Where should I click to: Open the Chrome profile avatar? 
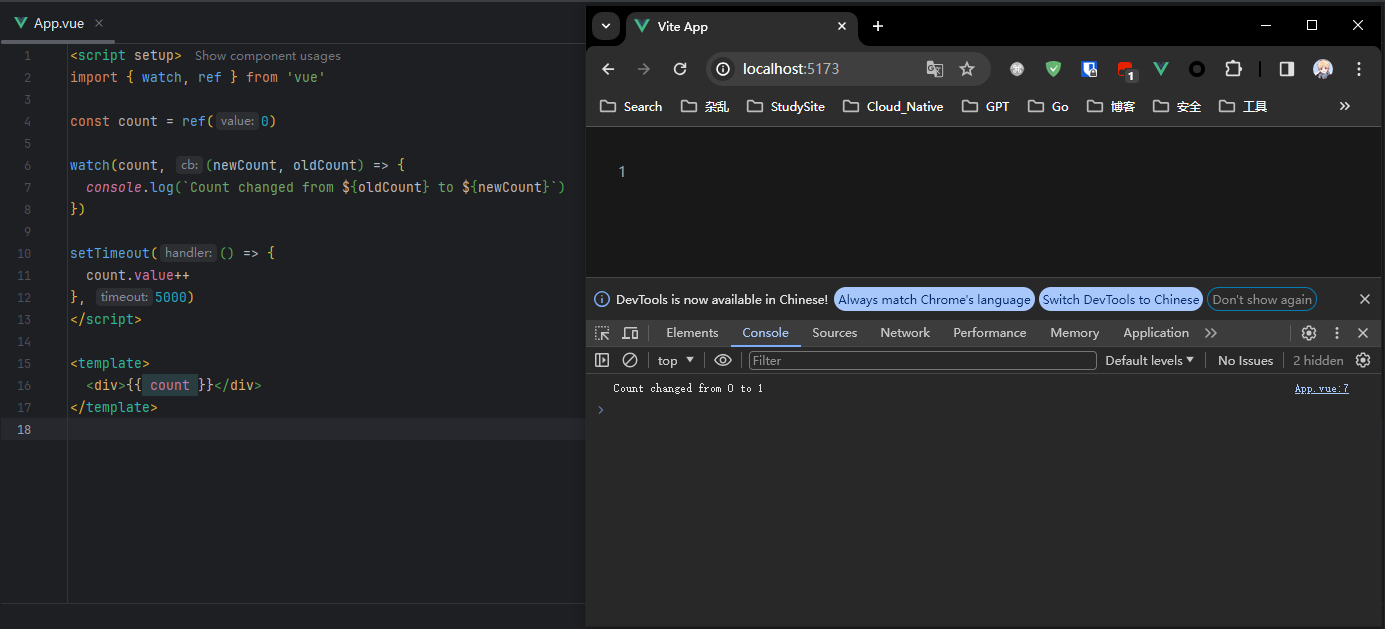coord(1323,69)
